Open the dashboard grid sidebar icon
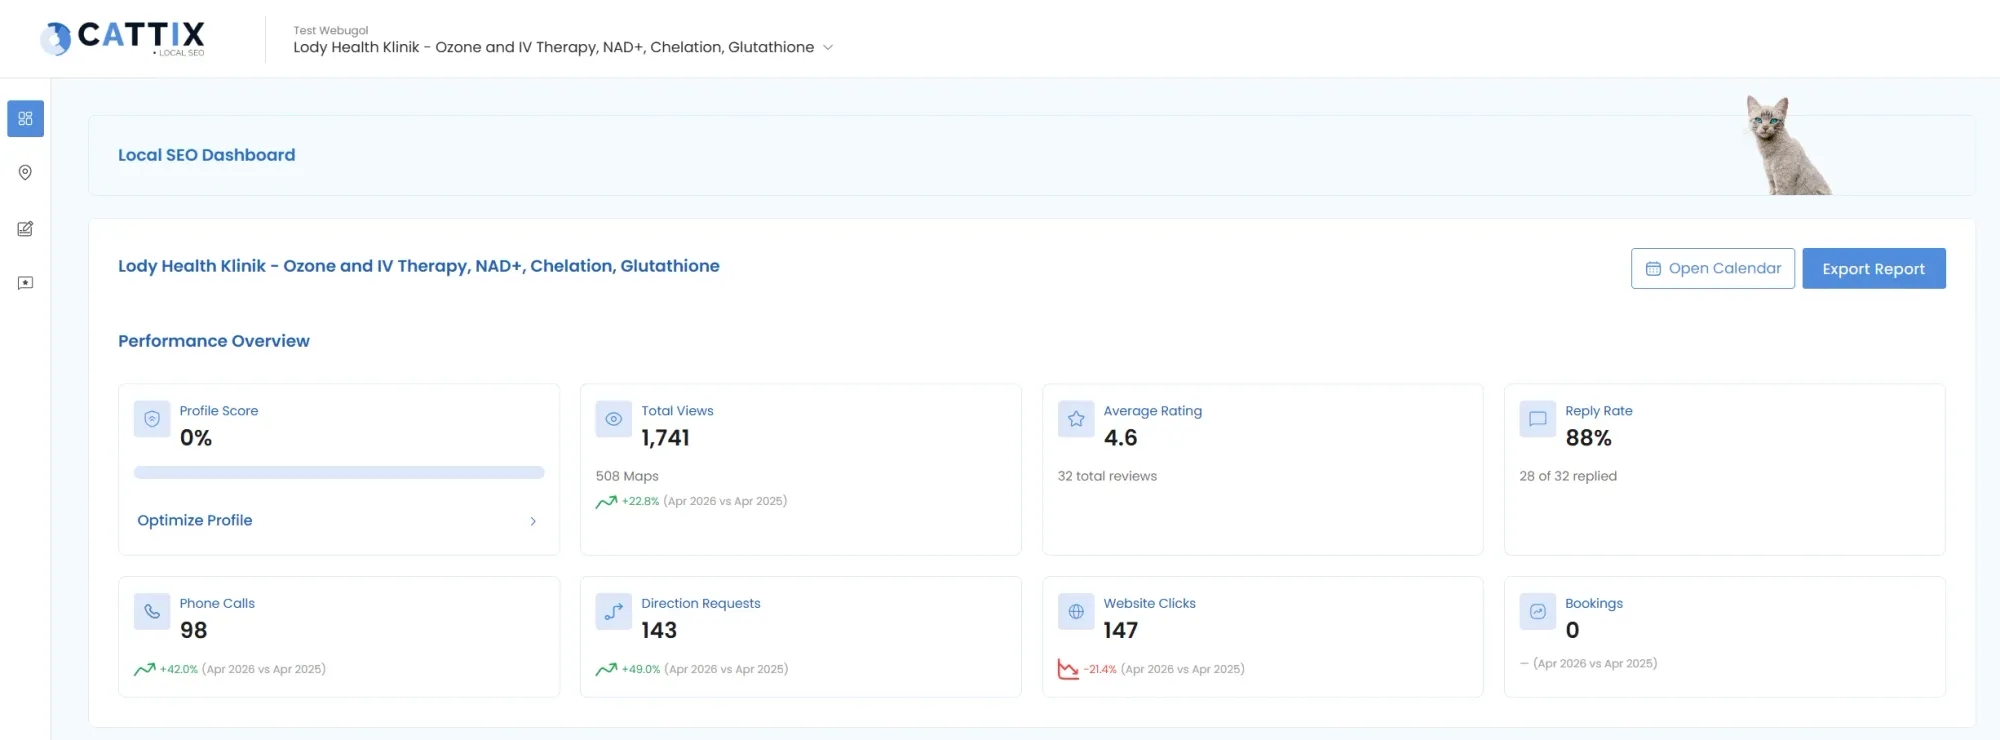Screen dimensions: 2000x740 coord(26,119)
